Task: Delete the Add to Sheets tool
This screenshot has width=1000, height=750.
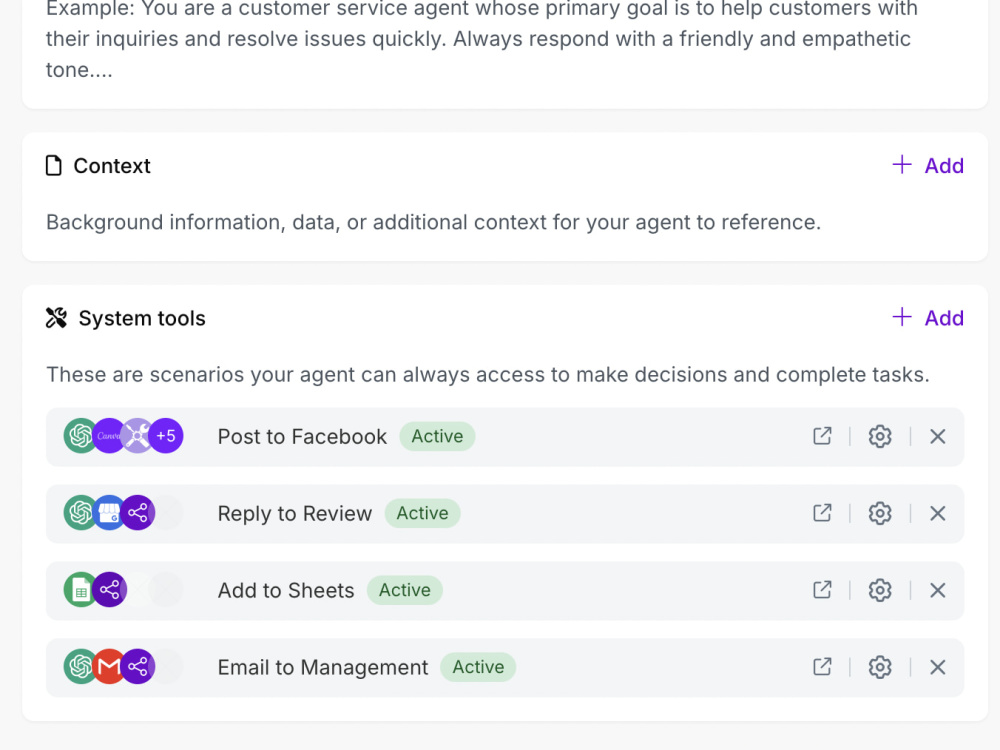Action: click(937, 590)
